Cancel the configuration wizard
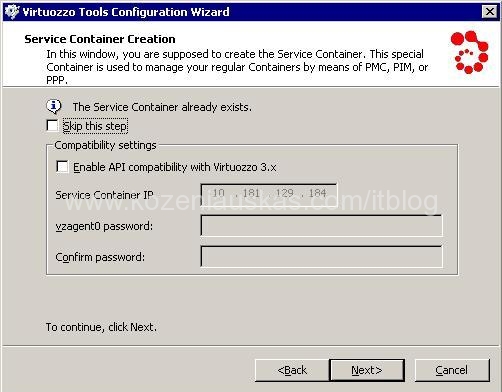 pos(452,370)
